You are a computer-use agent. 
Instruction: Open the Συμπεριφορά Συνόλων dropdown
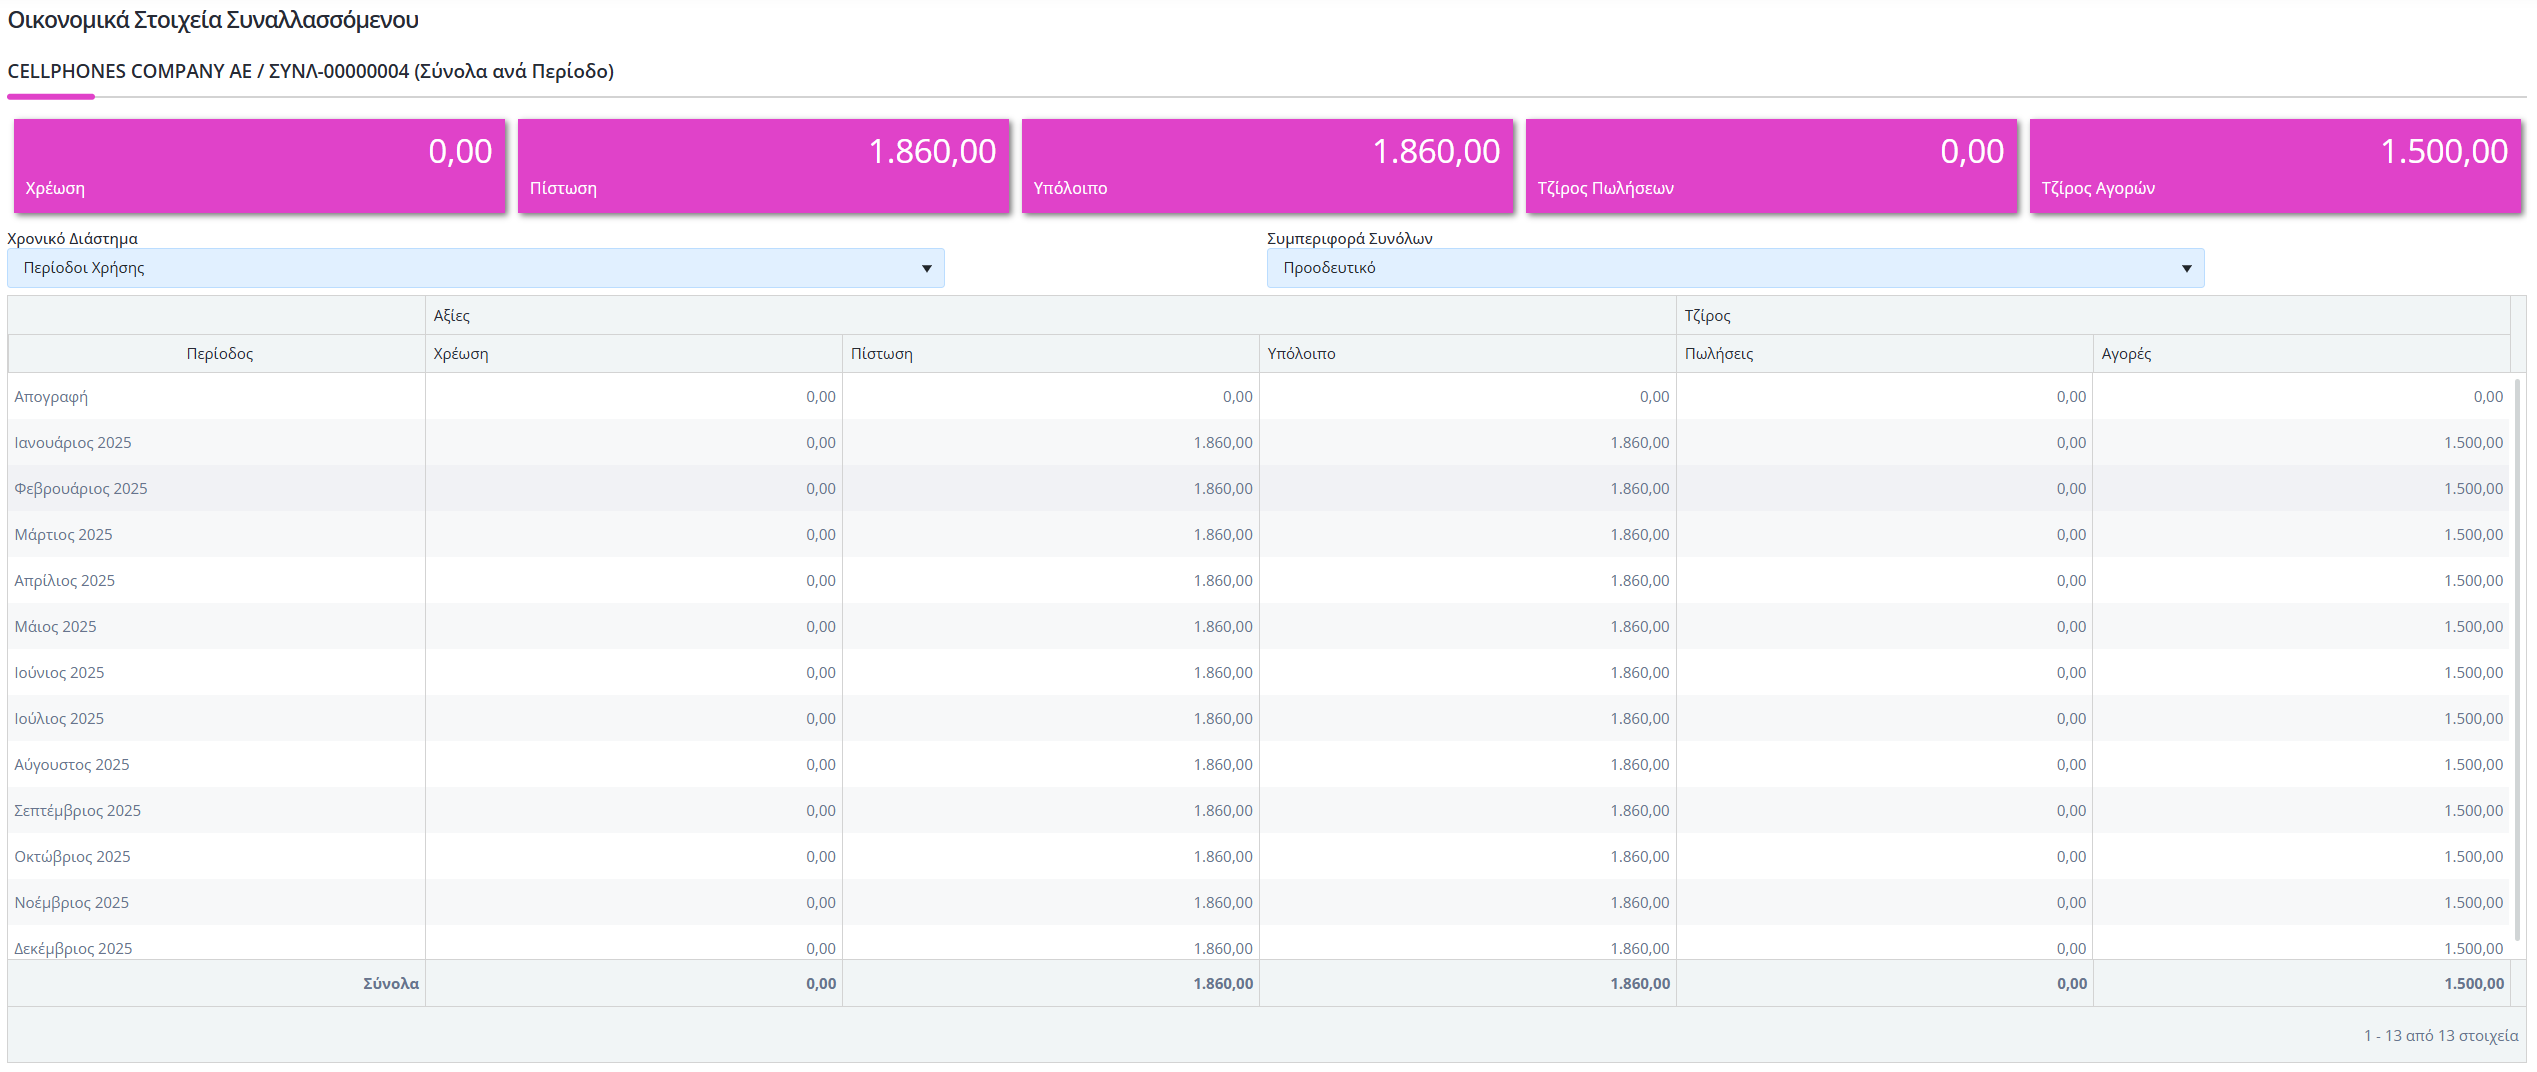coord(1735,268)
